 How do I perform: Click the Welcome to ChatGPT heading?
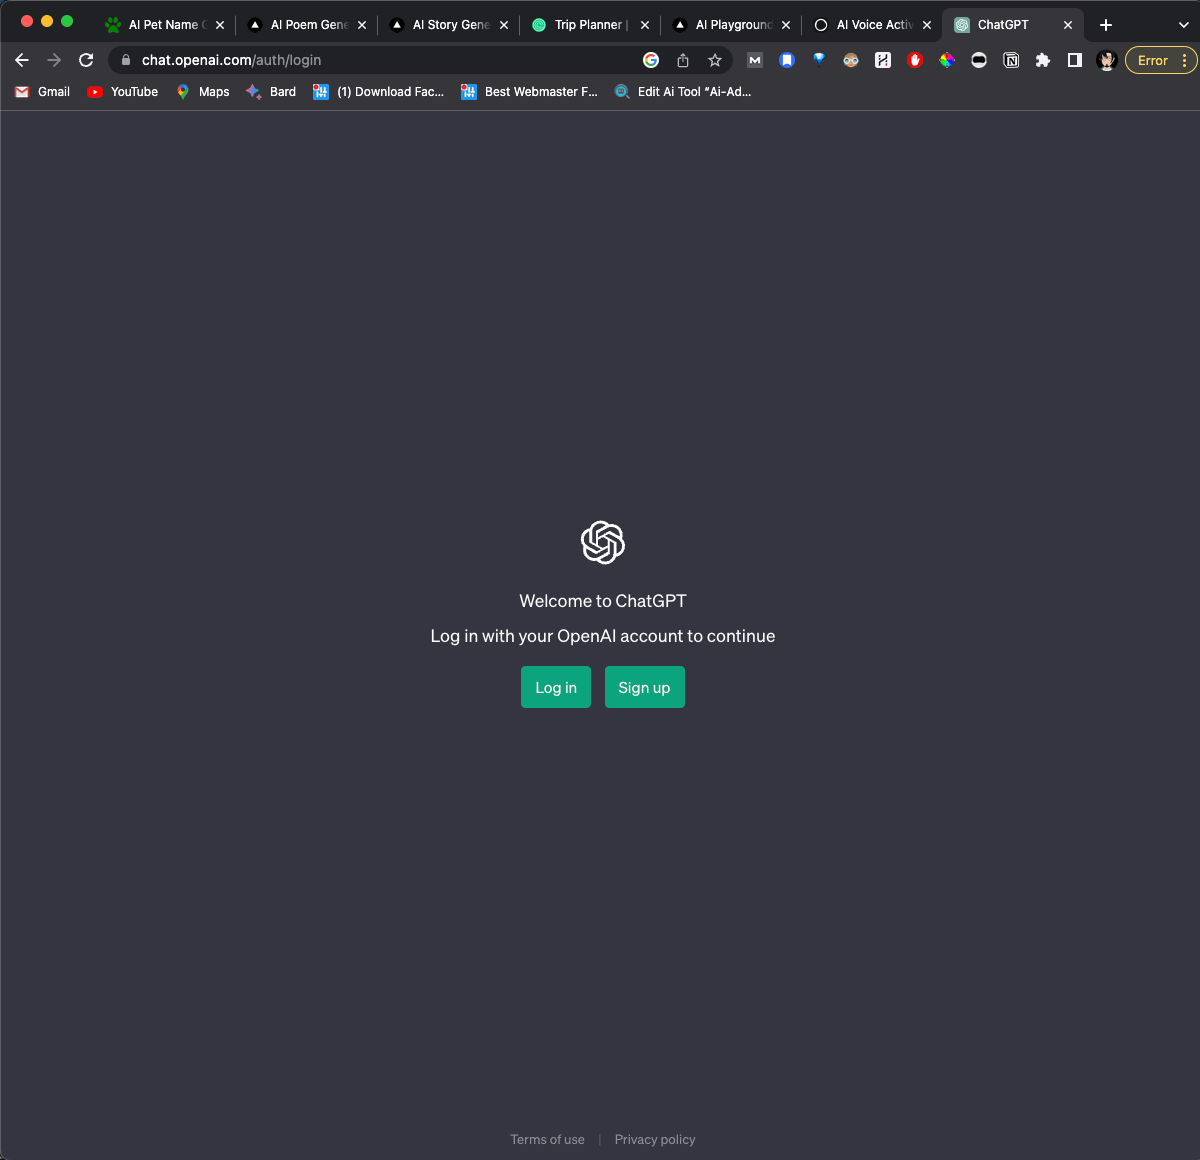click(x=603, y=601)
